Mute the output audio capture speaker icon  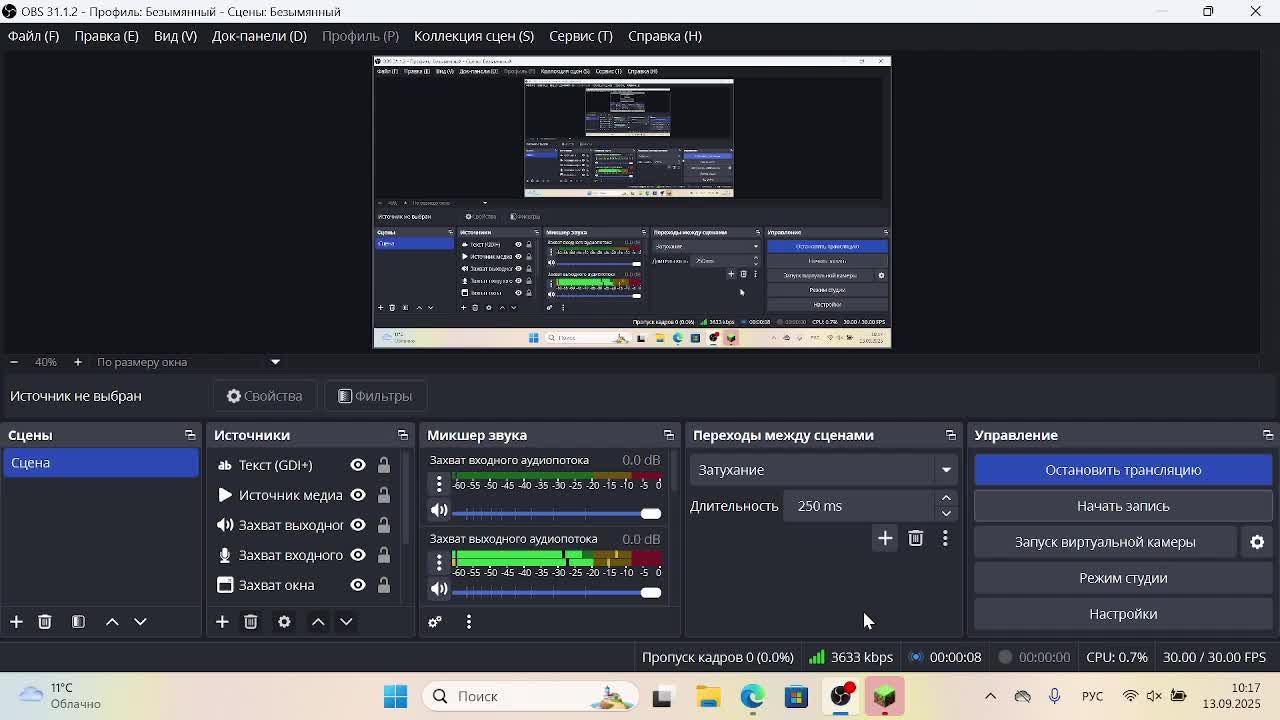coord(439,589)
